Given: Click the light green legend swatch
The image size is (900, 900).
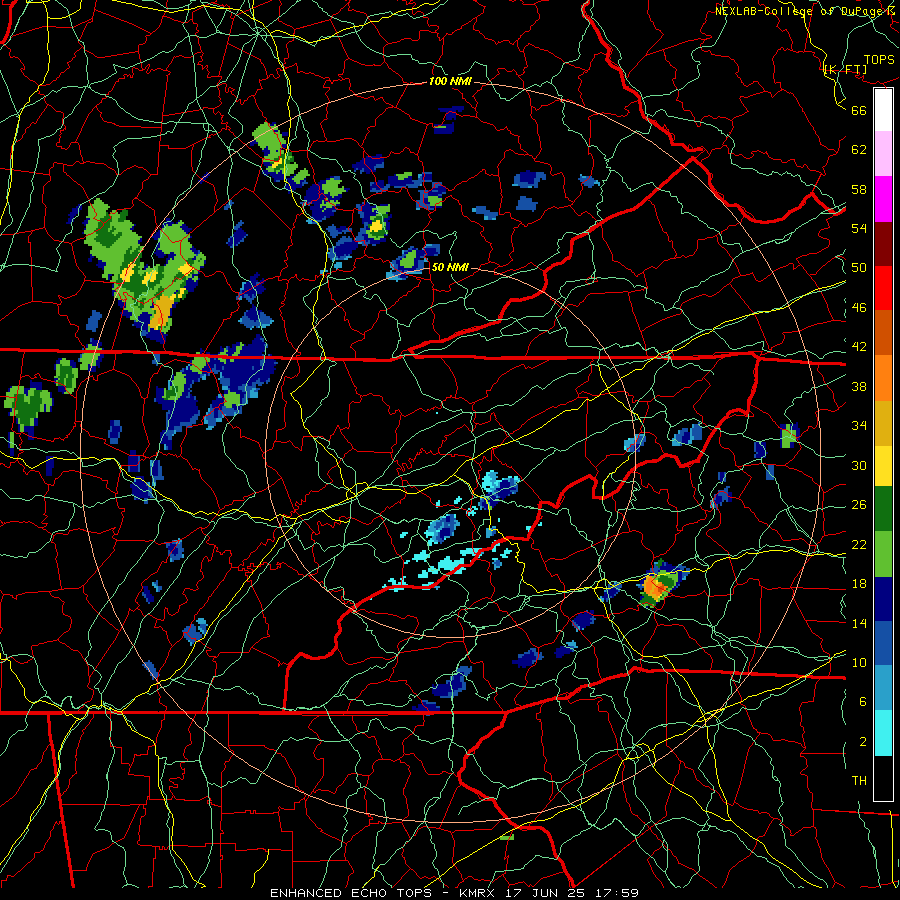Looking at the screenshot, I should coord(883,554).
